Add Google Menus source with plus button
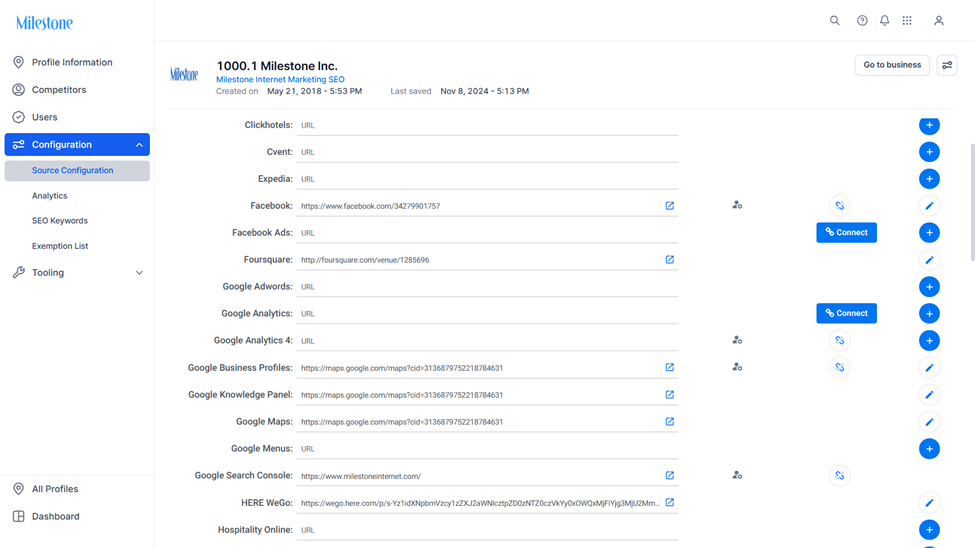This screenshot has width=975, height=548. click(x=929, y=448)
